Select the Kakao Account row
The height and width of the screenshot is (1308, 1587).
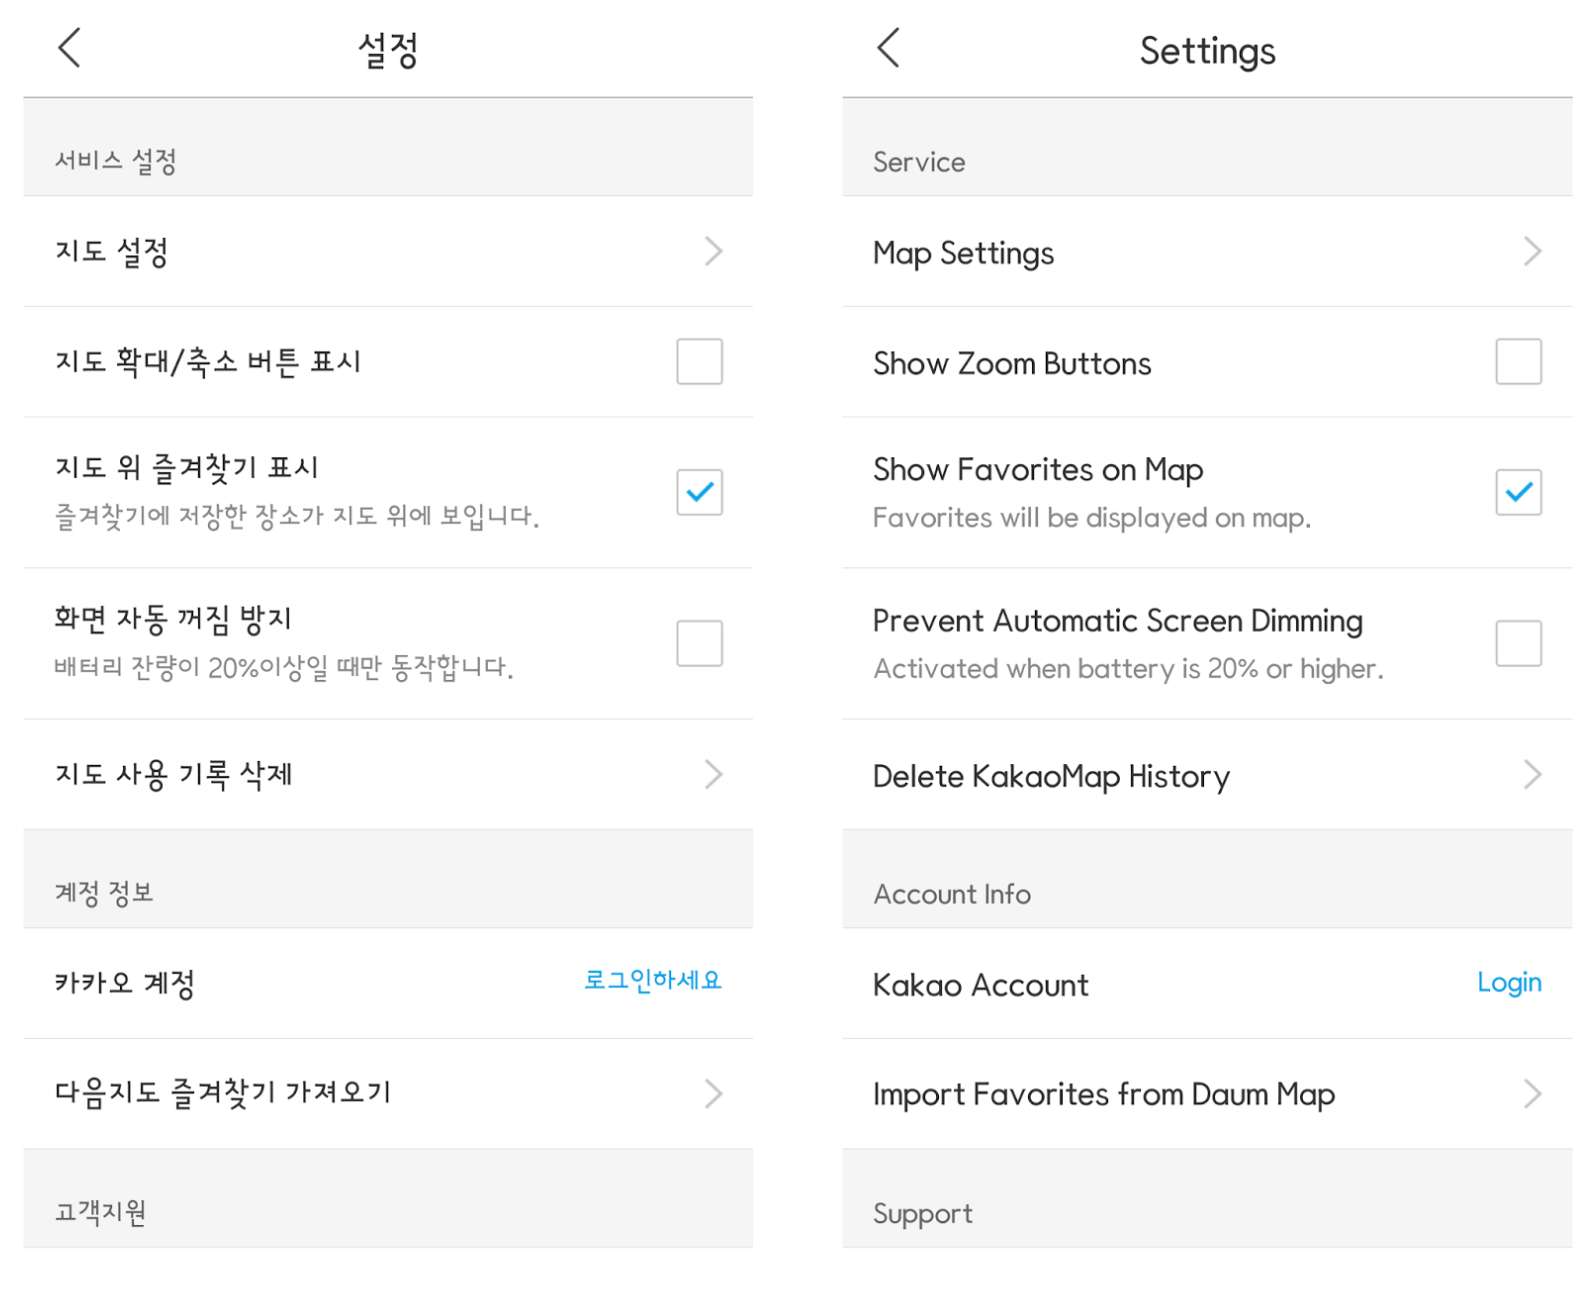pos(980,984)
